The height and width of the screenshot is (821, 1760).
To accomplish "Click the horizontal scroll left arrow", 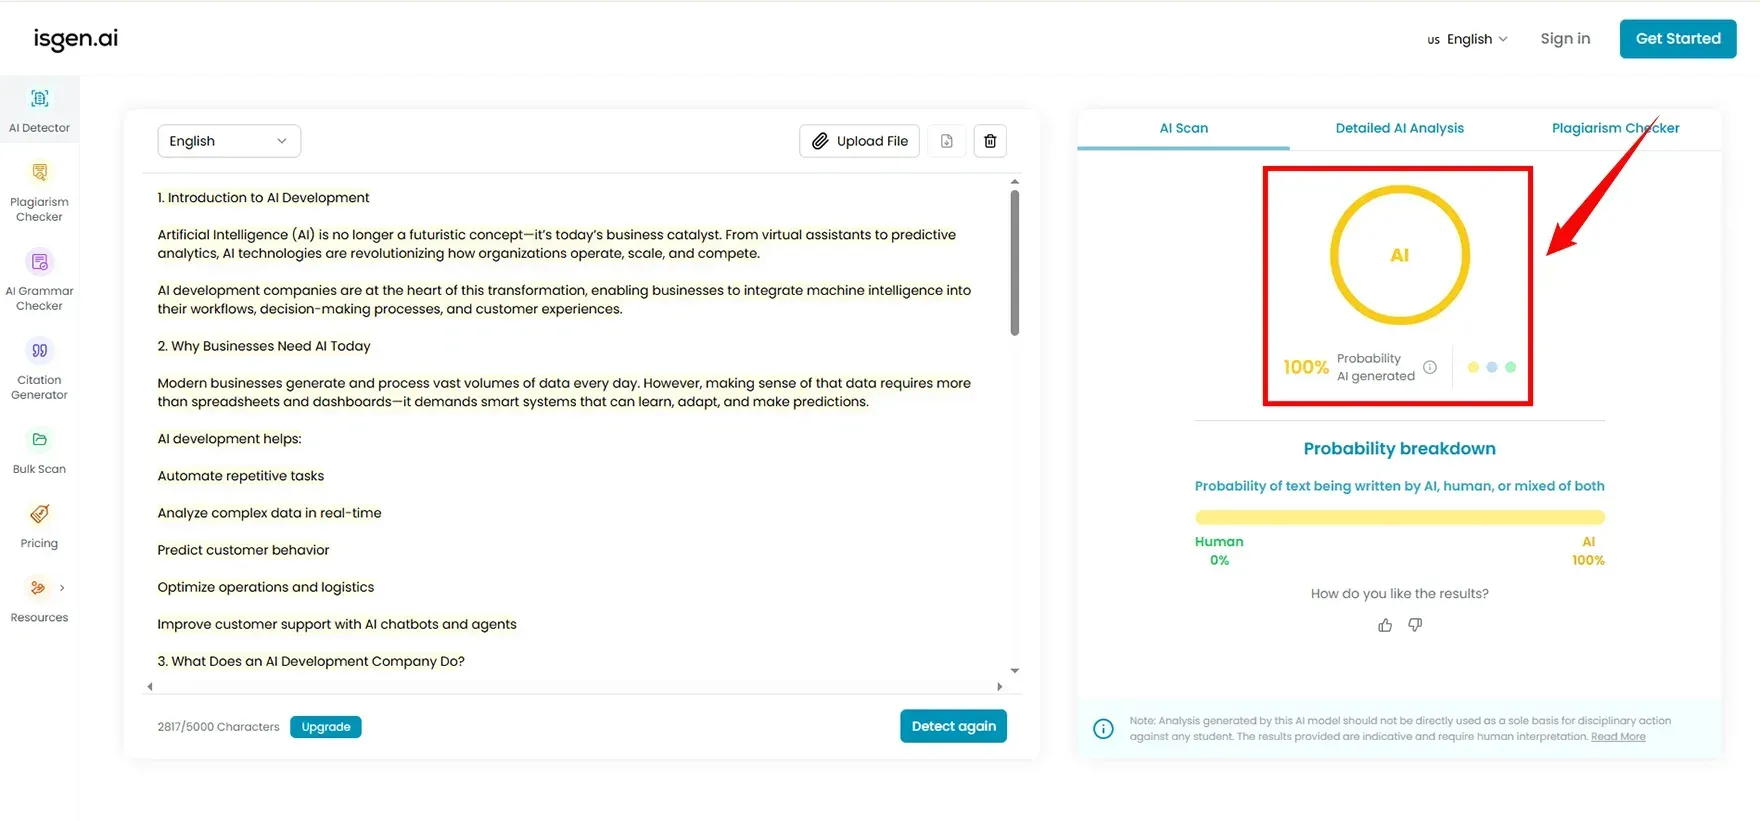I will tap(150, 687).
